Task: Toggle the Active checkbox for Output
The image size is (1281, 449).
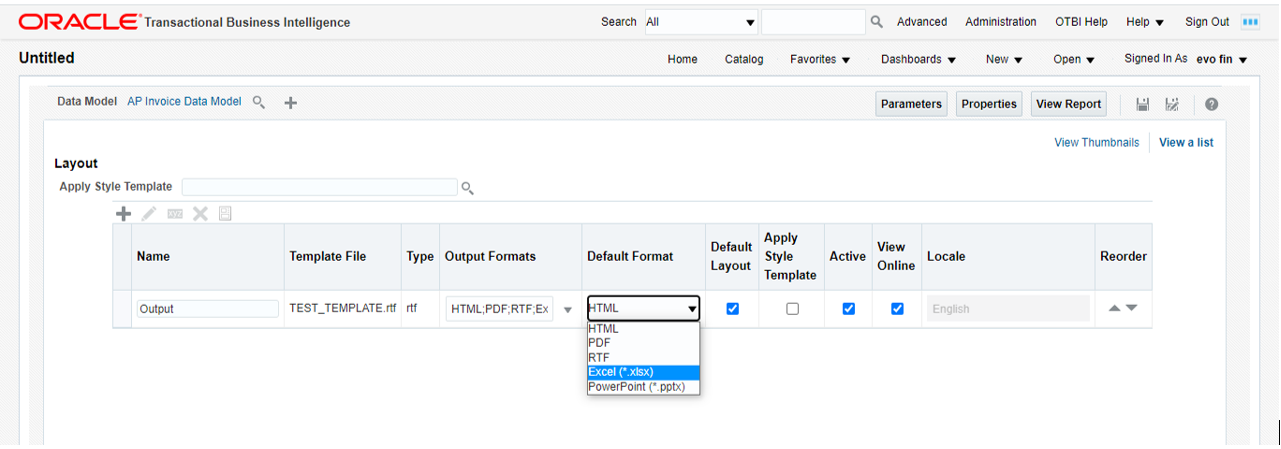Action: pyautogui.click(x=848, y=309)
